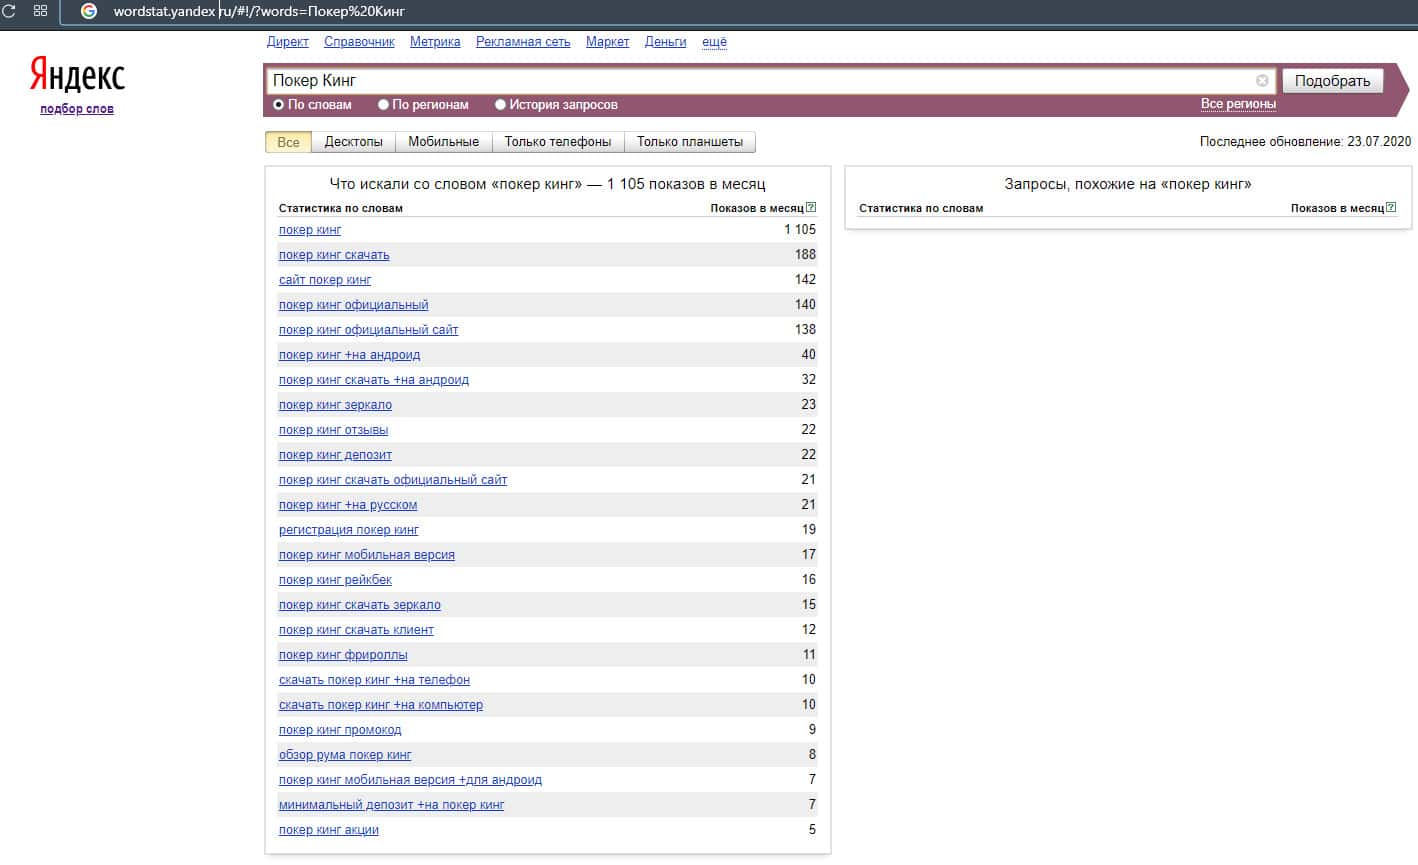Switch to the 'Мобильные' tab
1418x865 pixels.
click(x=443, y=142)
